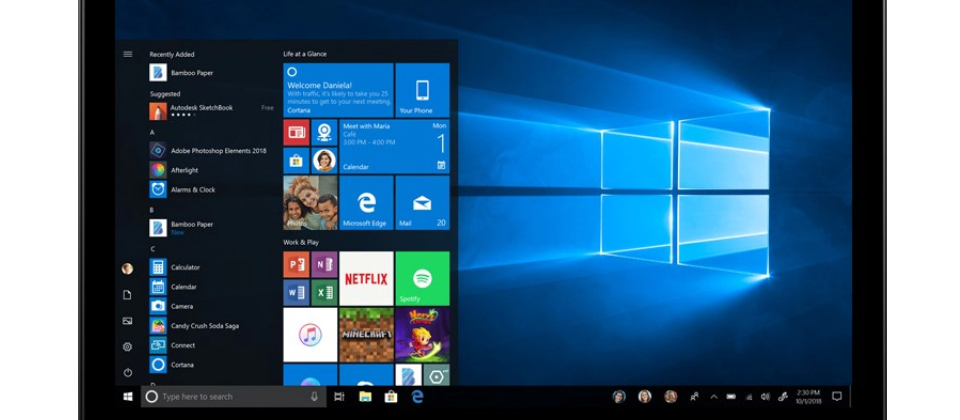The height and width of the screenshot is (420, 960).
Task: Open Documents from the Start sidebar
Action: coord(127,295)
